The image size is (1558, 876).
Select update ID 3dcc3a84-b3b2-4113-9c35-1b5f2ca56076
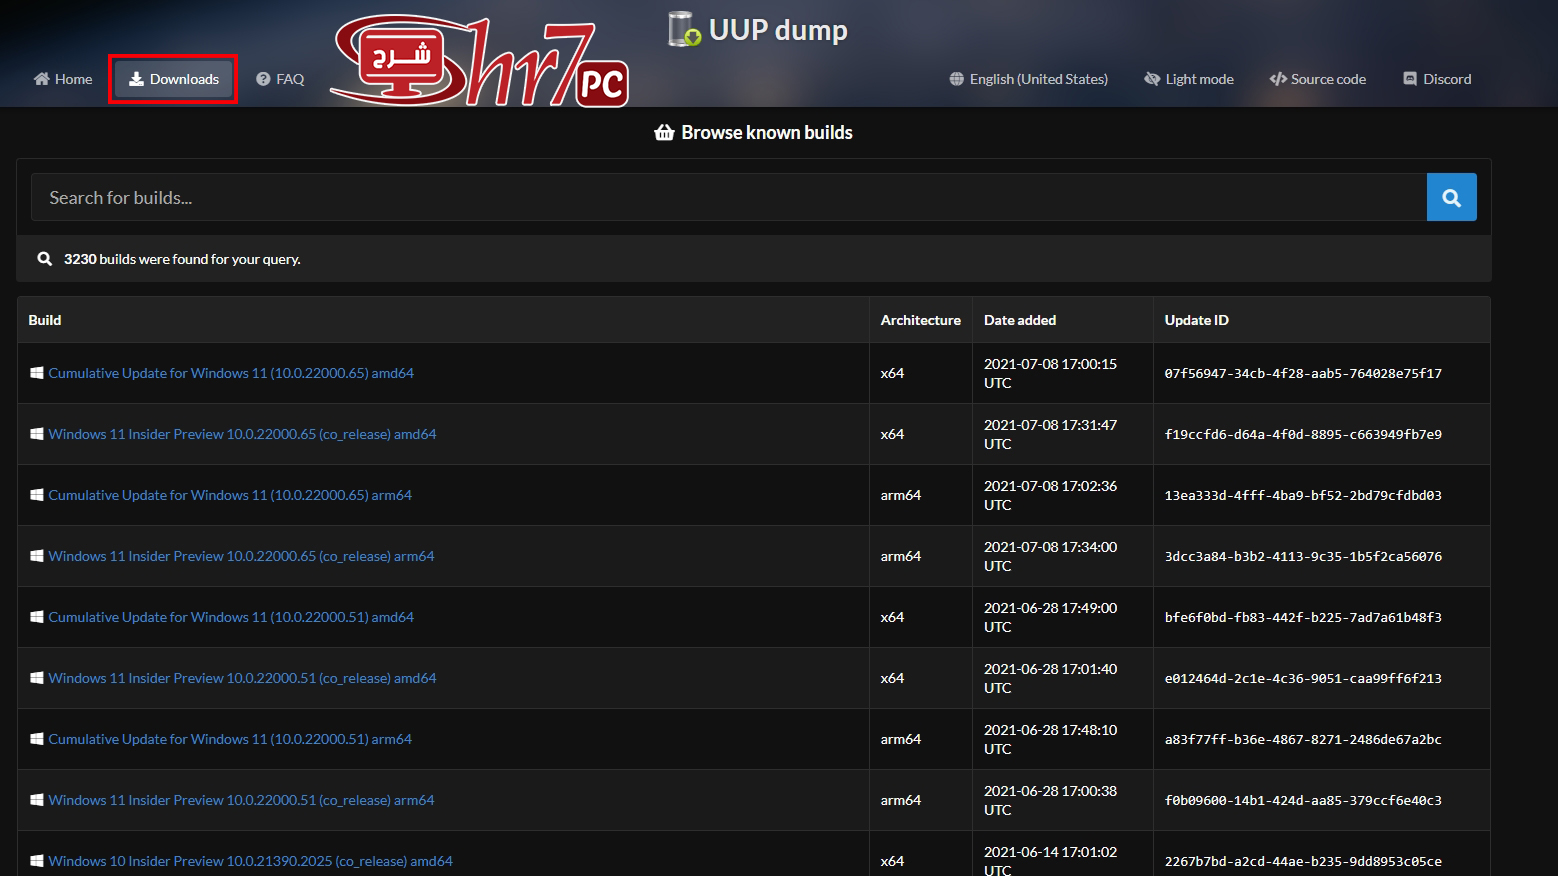pos(1303,556)
